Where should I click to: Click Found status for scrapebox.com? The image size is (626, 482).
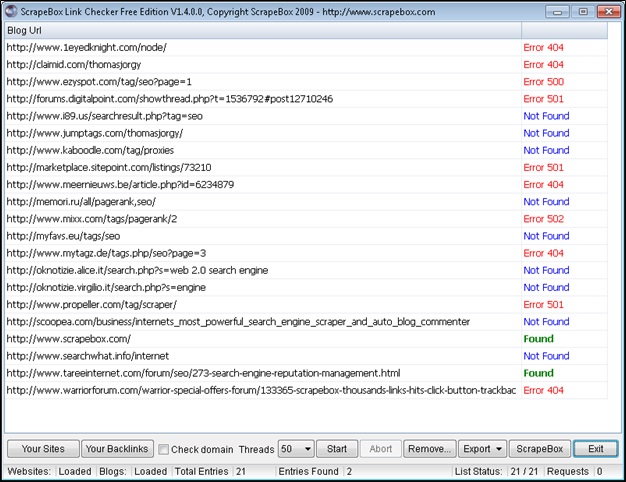coord(539,339)
